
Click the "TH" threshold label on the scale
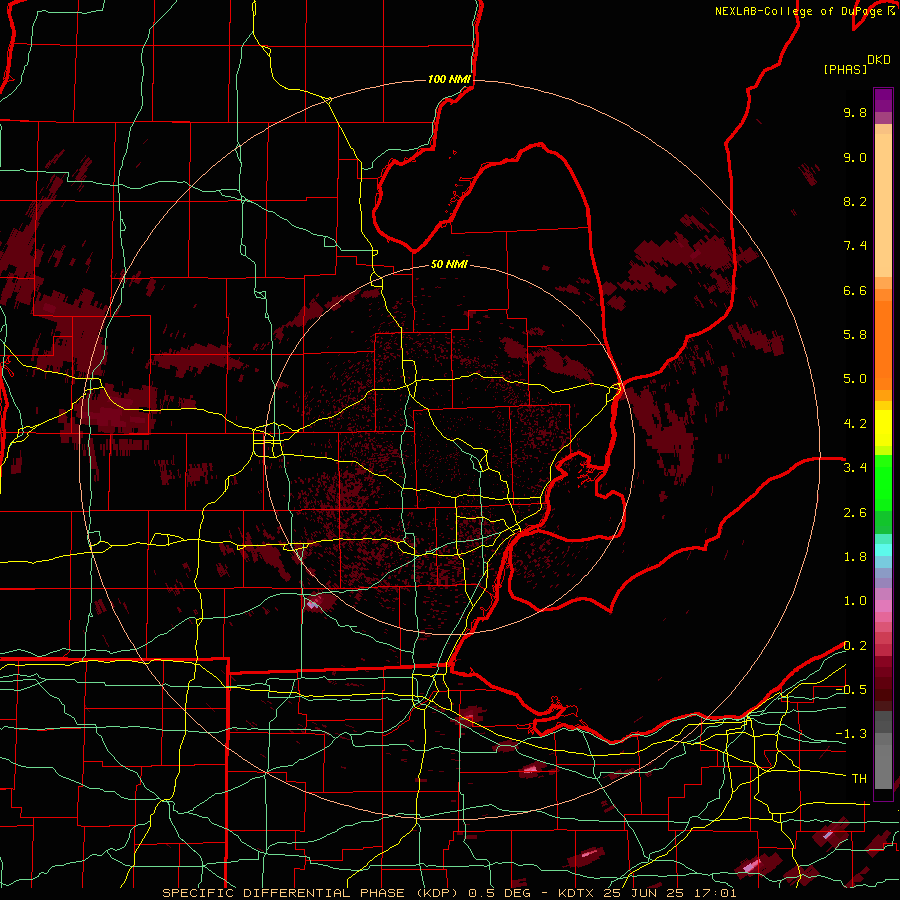coord(859,779)
